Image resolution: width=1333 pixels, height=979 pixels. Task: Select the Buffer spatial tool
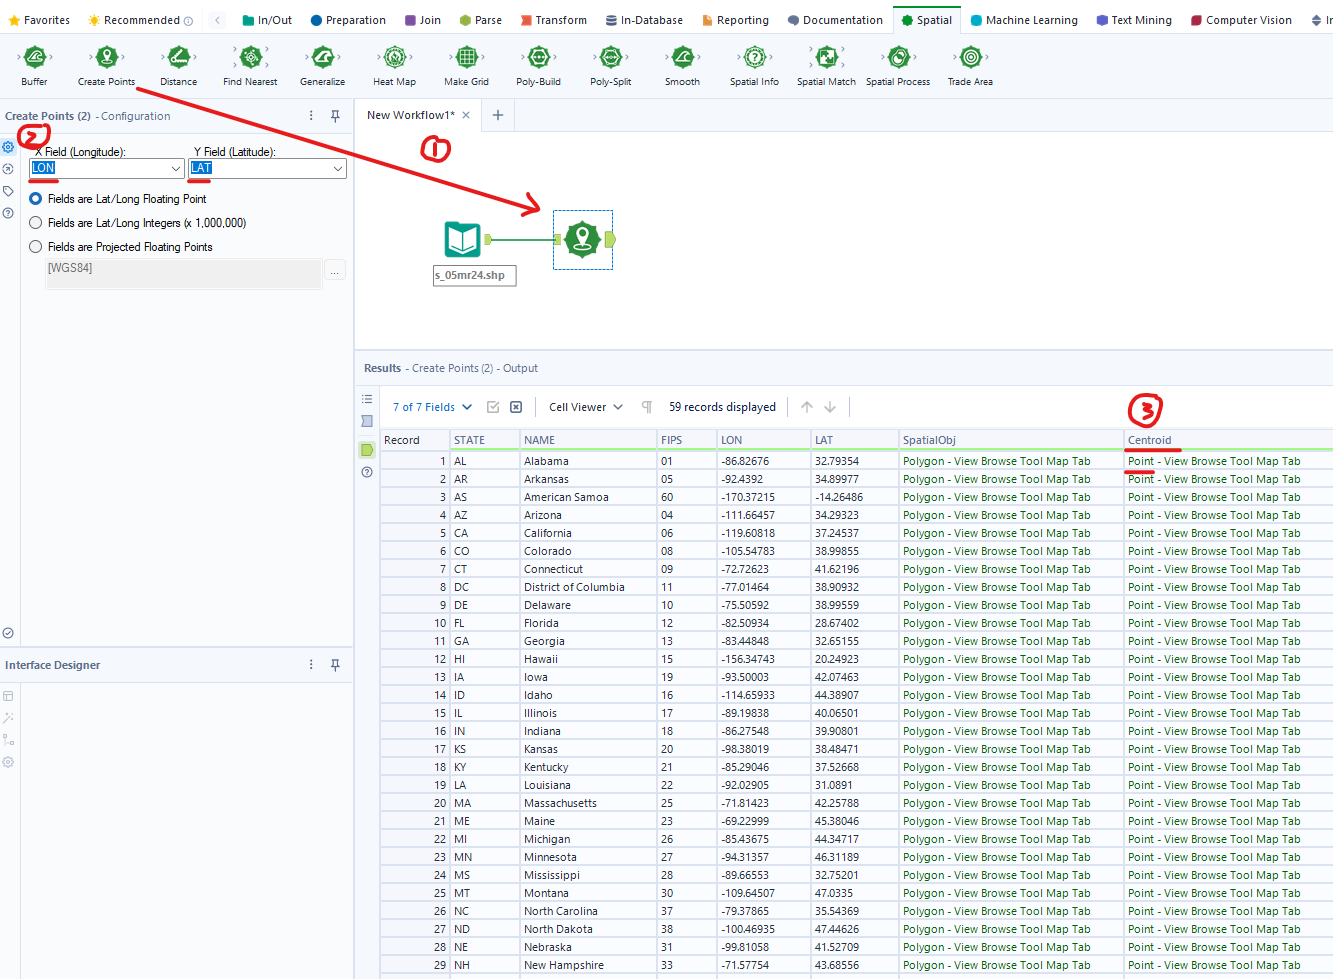[x=35, y=58]
